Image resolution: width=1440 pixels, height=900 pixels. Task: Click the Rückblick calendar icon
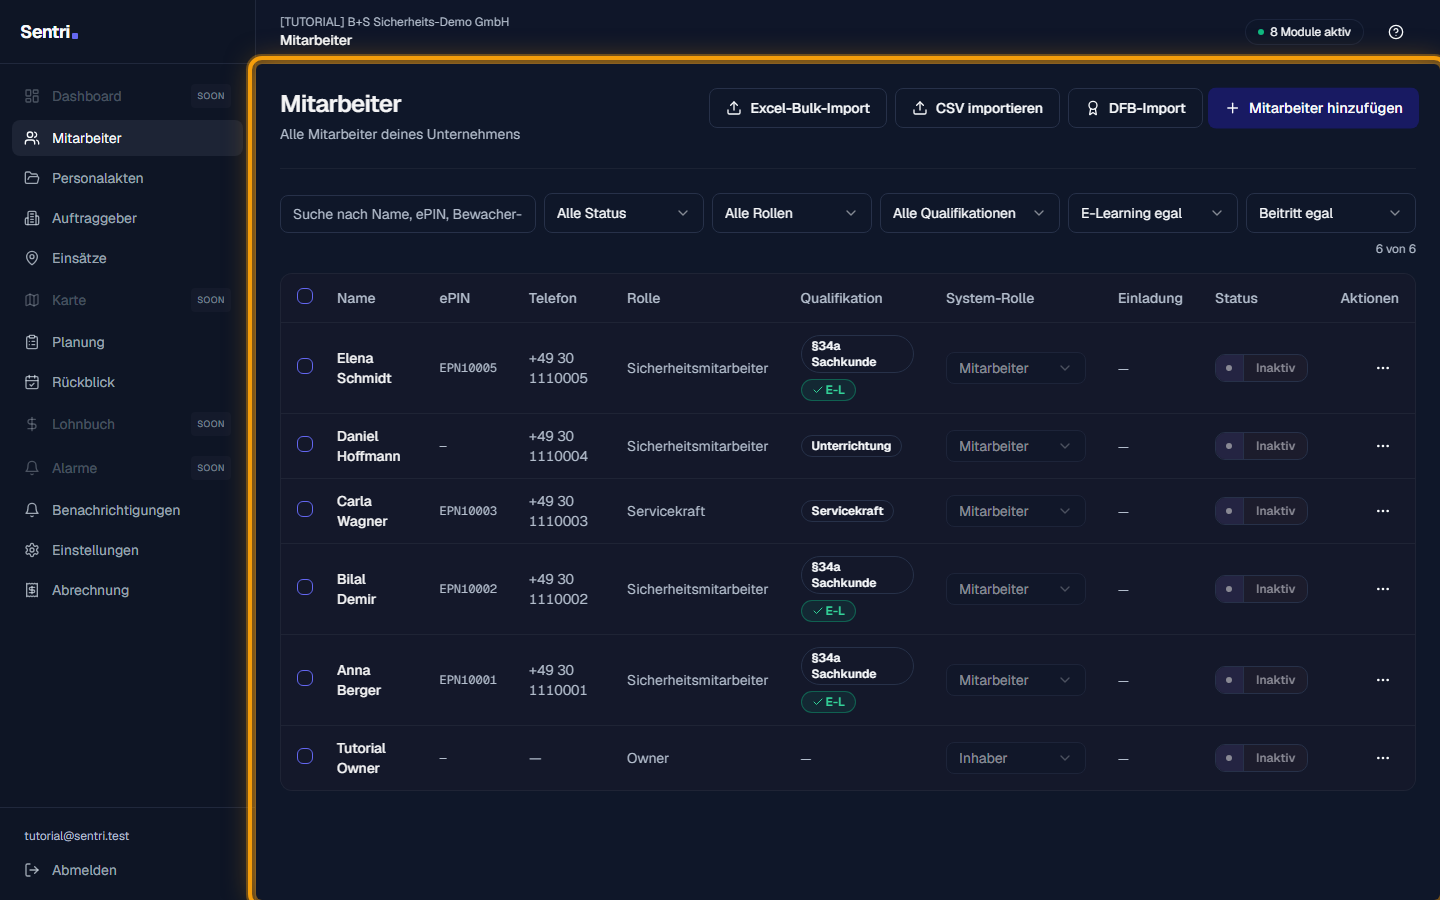tap(32, 382)
